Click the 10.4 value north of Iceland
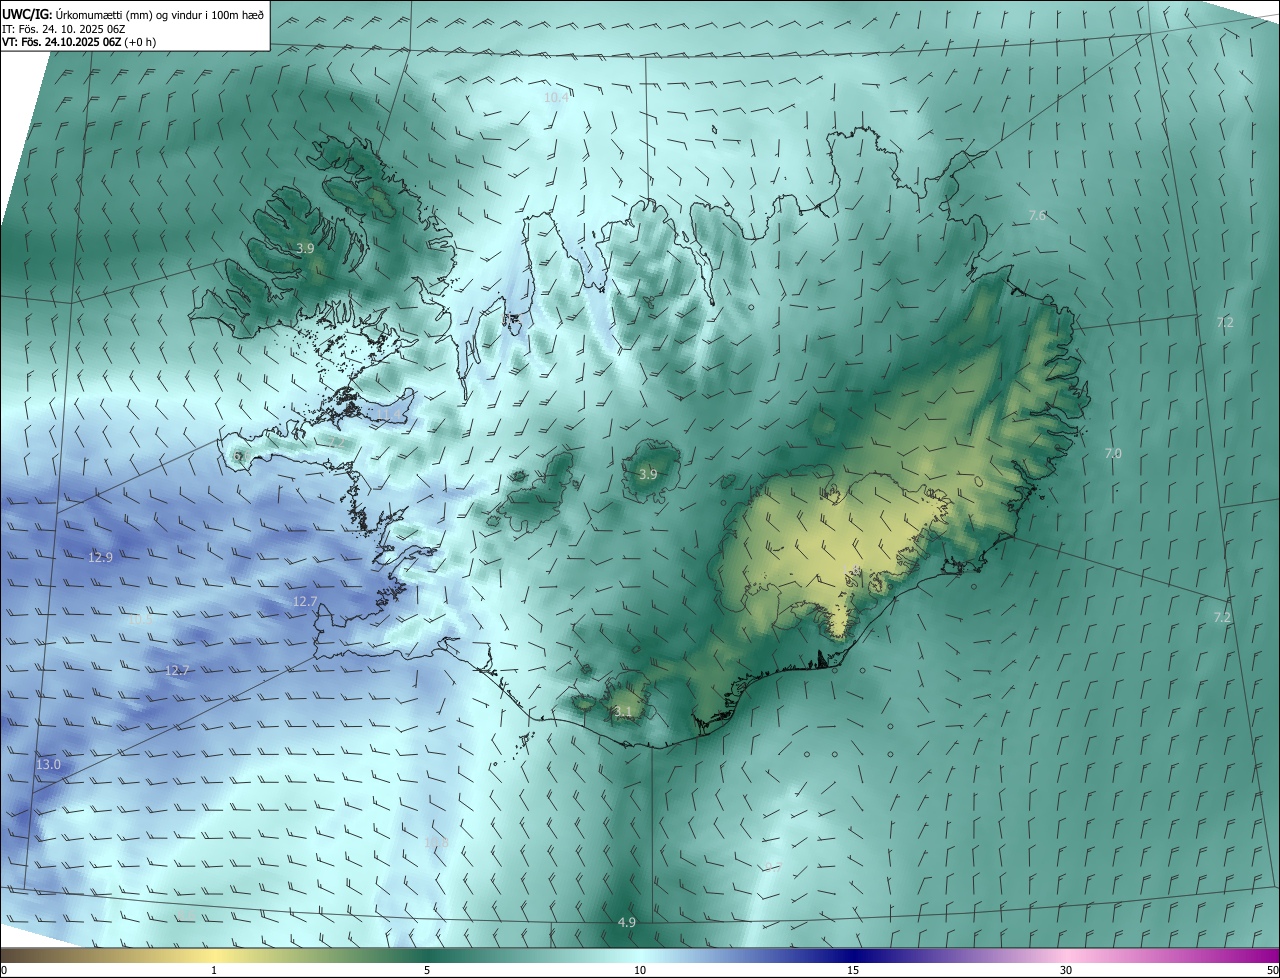This screenshot has height=978, width=1280. coord(556,97)
